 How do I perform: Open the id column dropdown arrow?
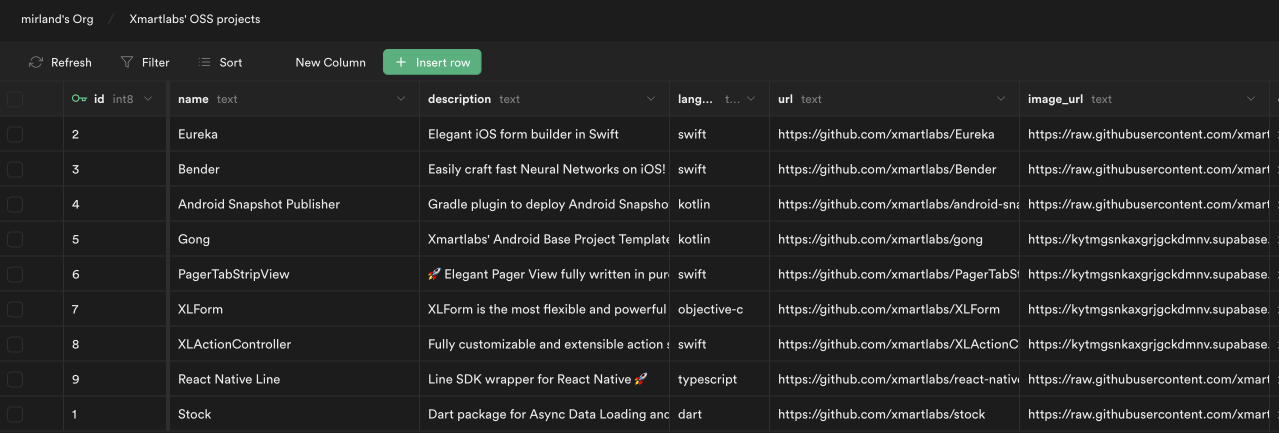tap(148, 99)
